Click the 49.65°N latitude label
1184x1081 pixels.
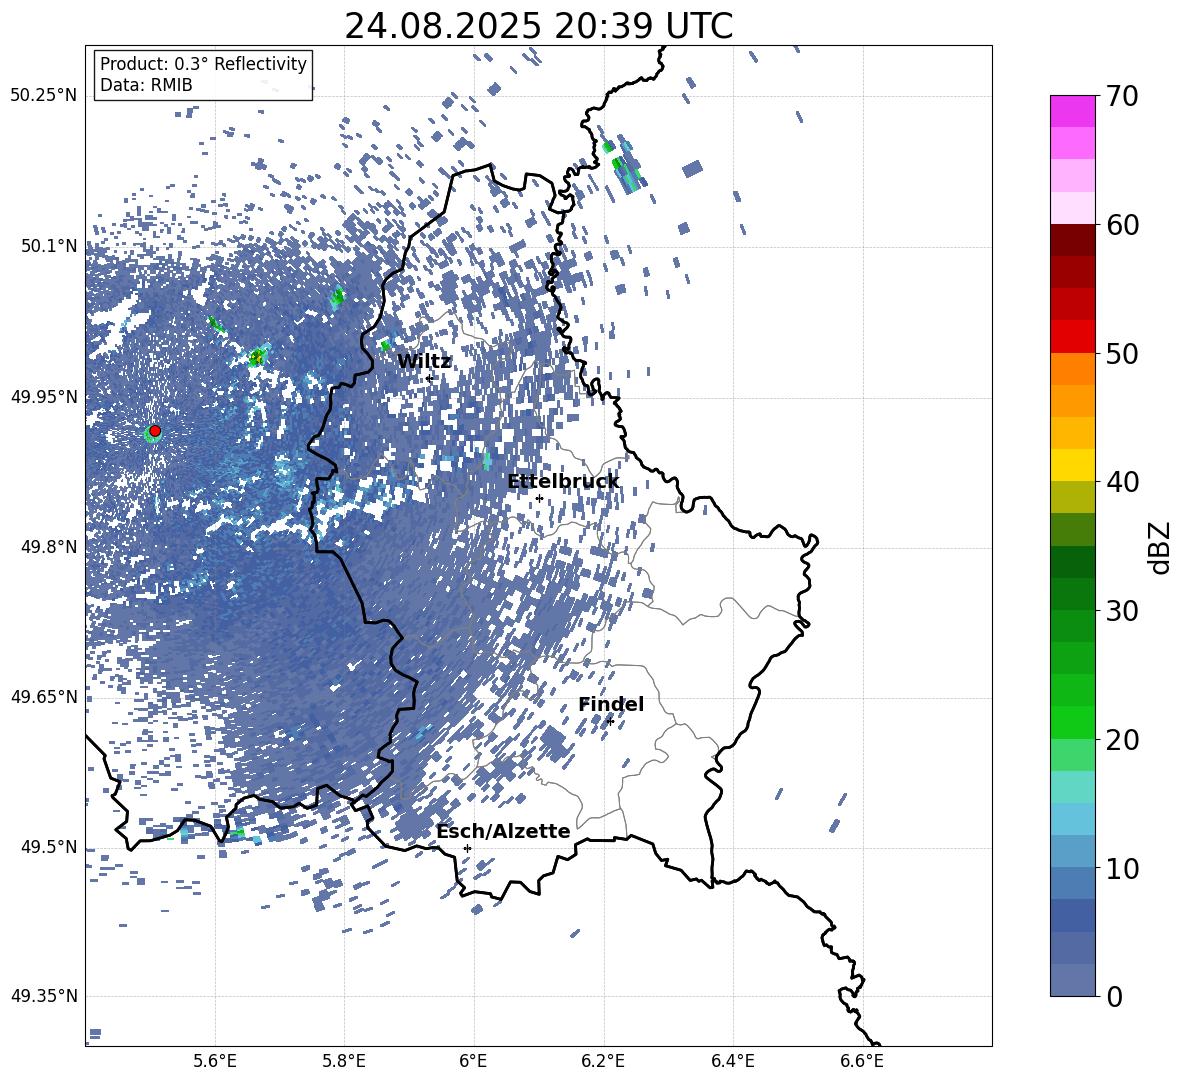[x=45, y=697]
